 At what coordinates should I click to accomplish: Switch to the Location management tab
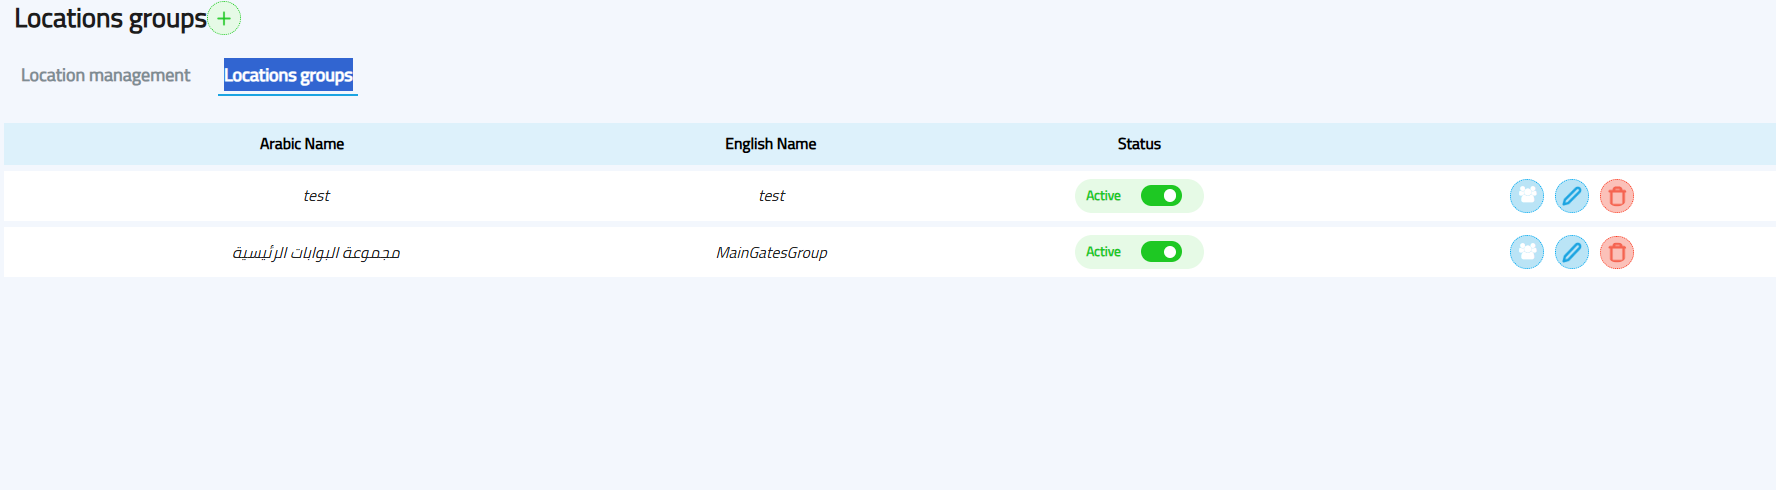105,75
